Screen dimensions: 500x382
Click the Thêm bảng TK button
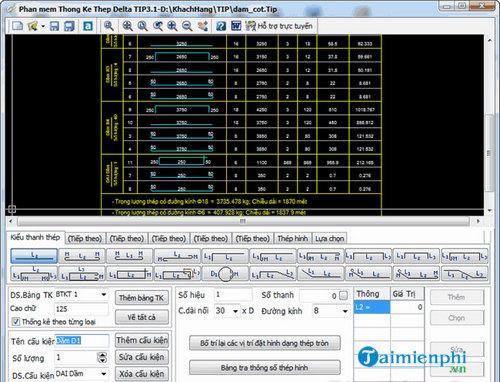[141, 298]
